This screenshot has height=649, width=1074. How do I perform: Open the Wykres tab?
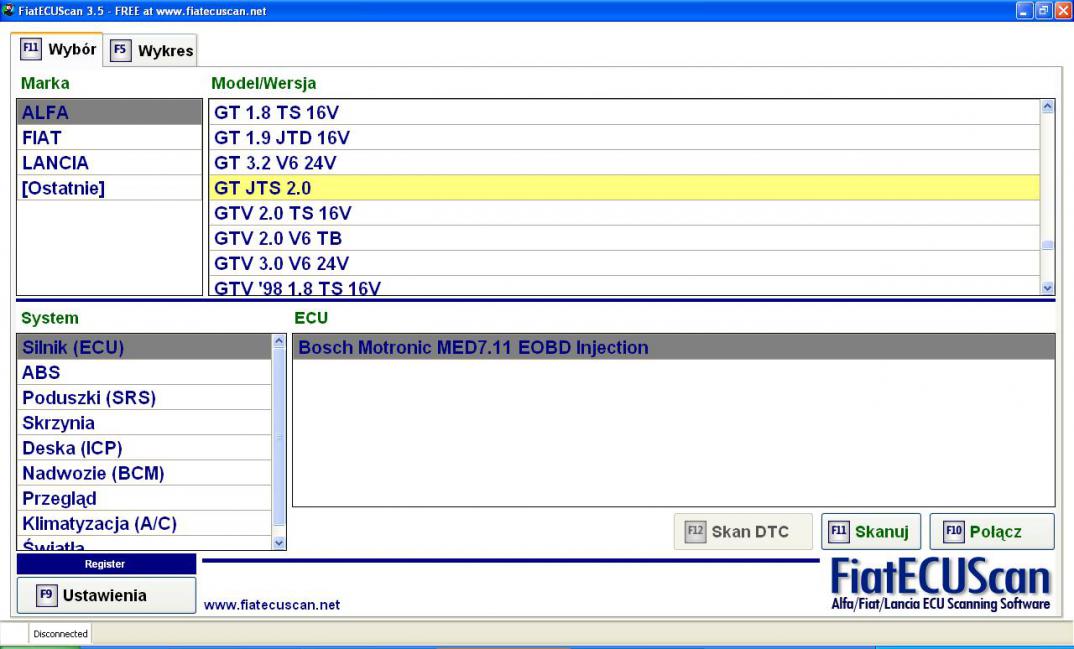(x=151, y=51)
